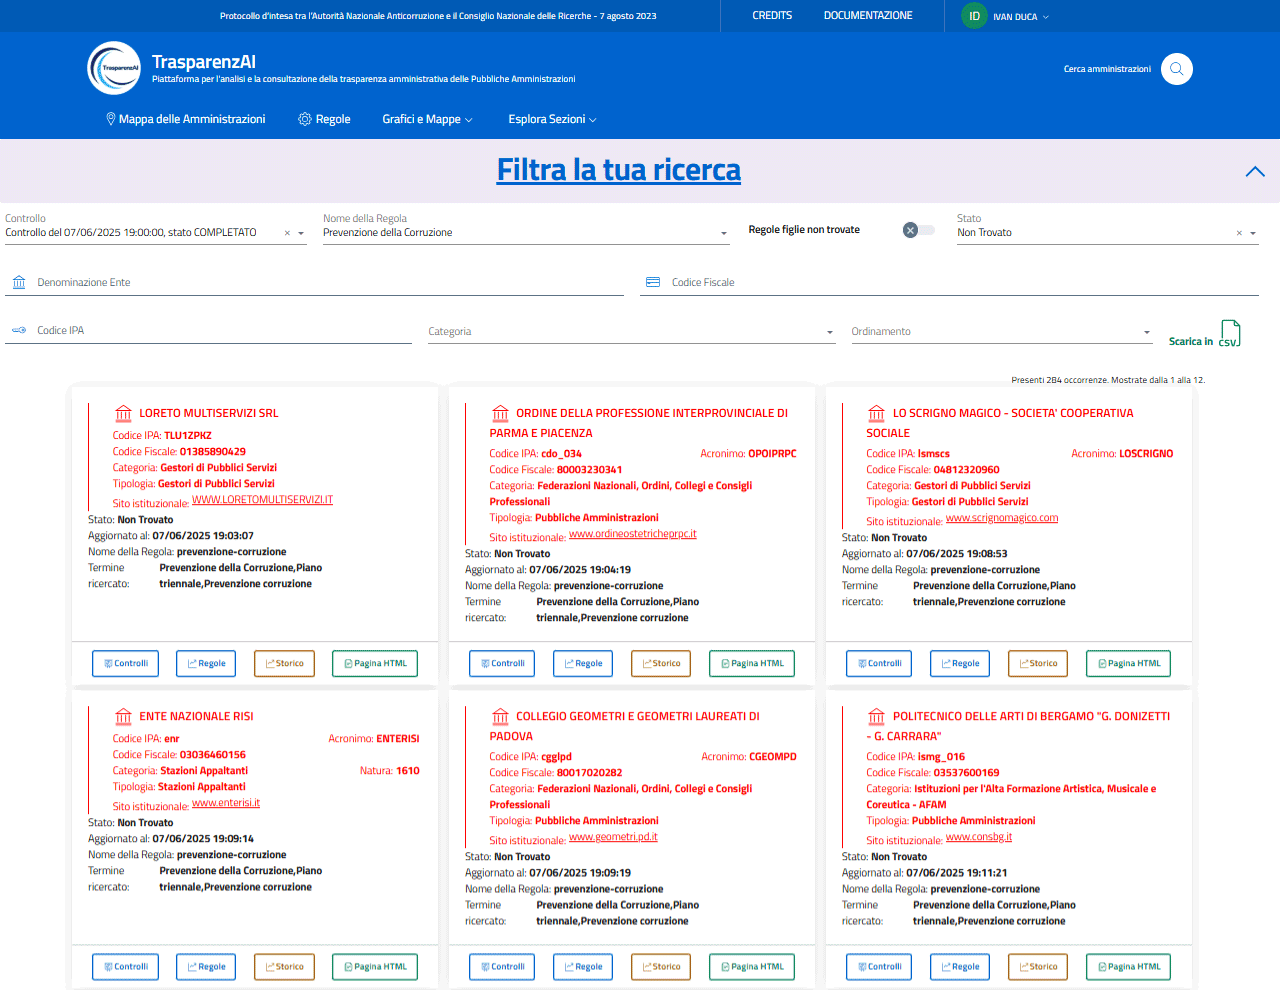Open the Controllo dropdown
This screenshot has height=990, width=1280.
pos(301,233)
